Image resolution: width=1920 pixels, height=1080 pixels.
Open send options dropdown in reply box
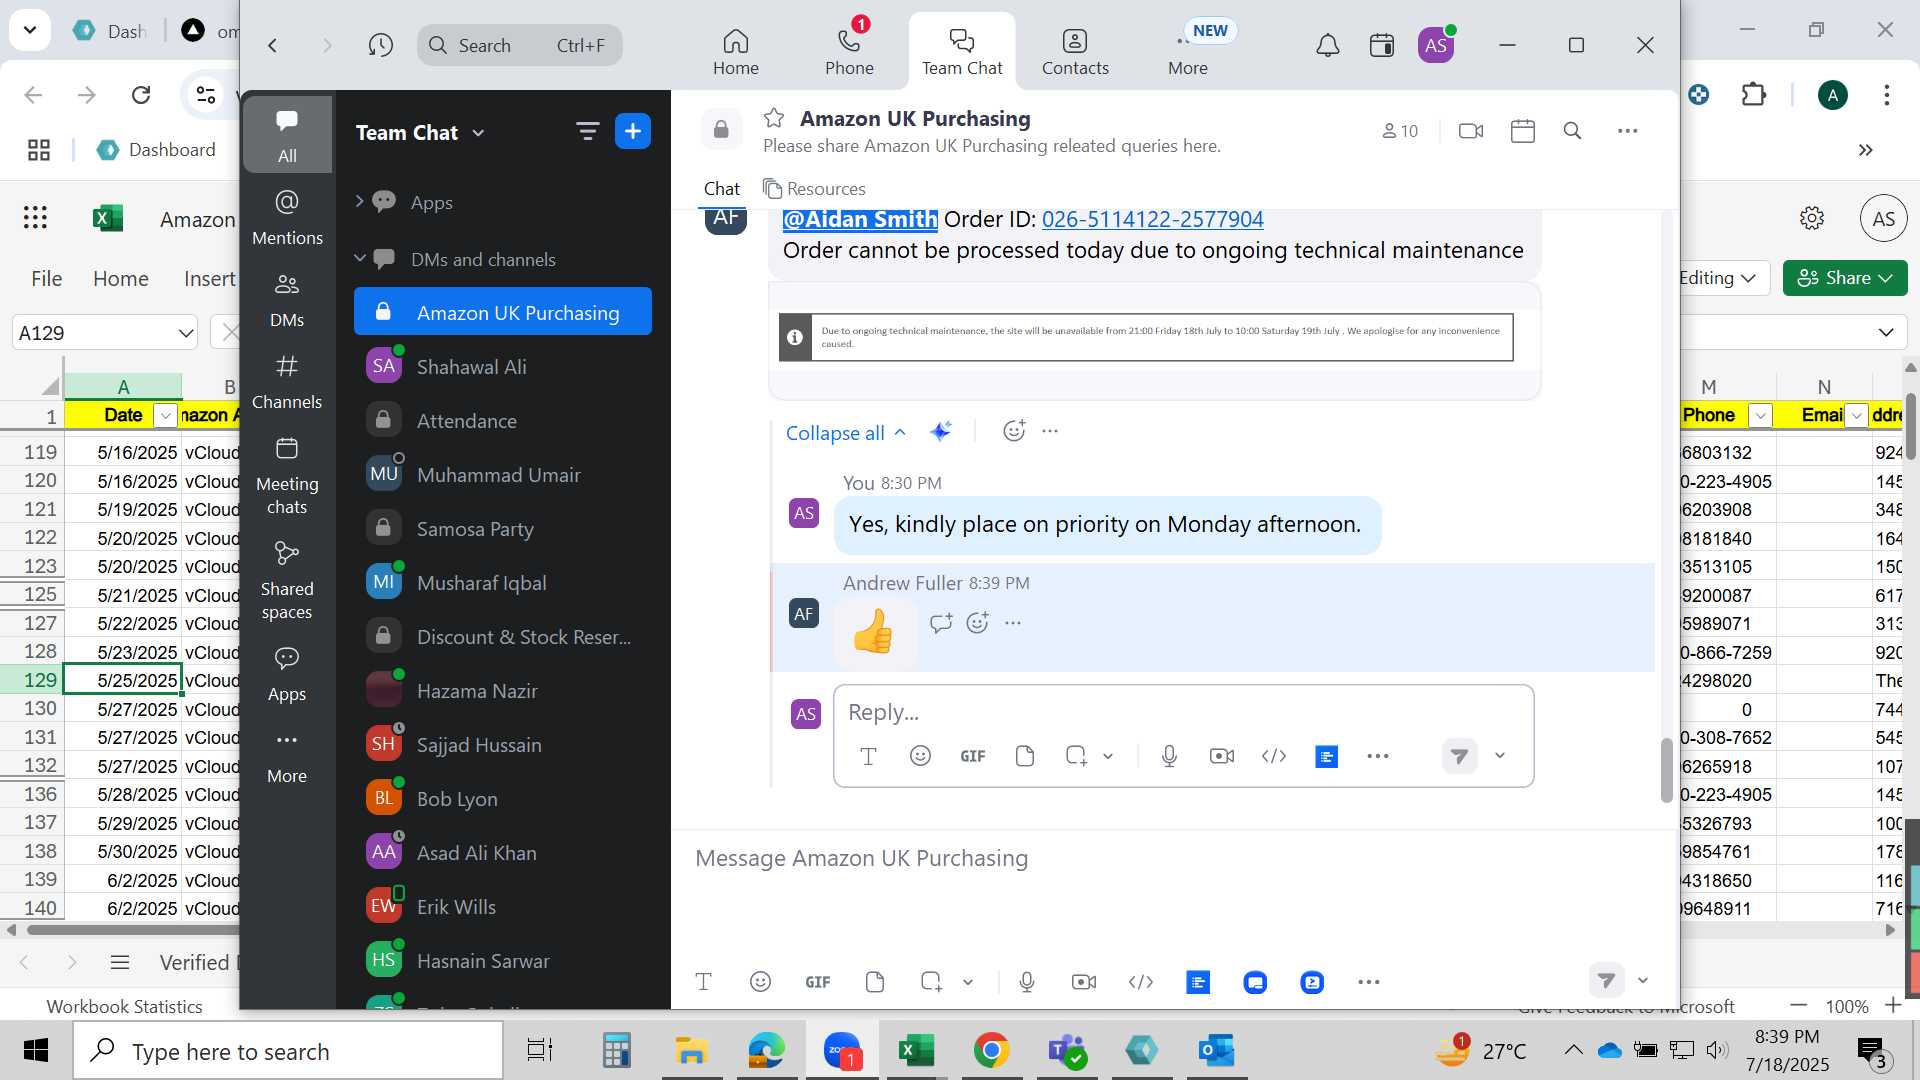[1500, 756]
